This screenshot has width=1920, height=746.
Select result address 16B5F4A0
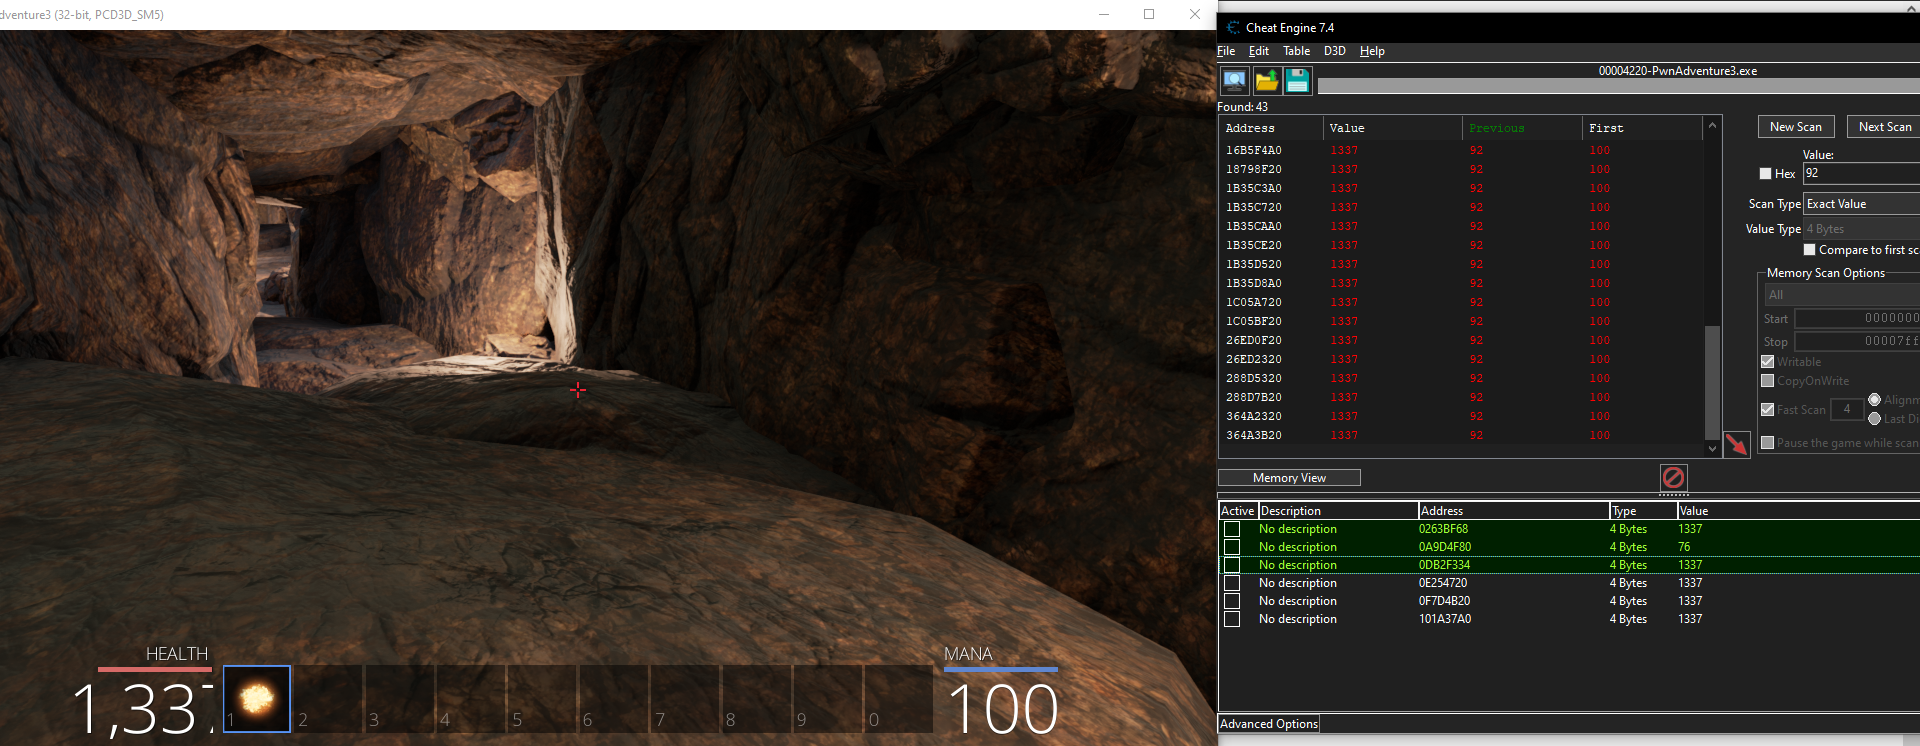[x=1253, y=150]
